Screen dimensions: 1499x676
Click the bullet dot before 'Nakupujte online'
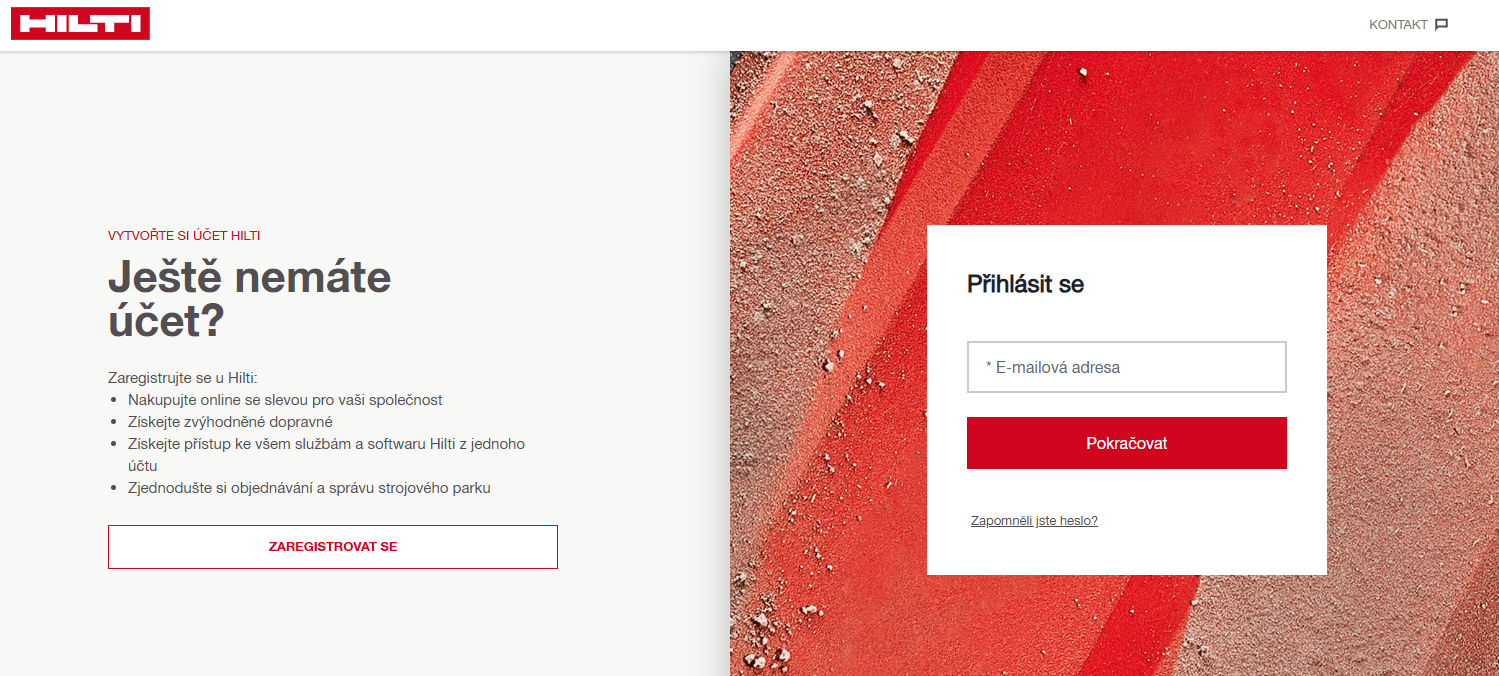pyautogui.click(x=114, y=400)
